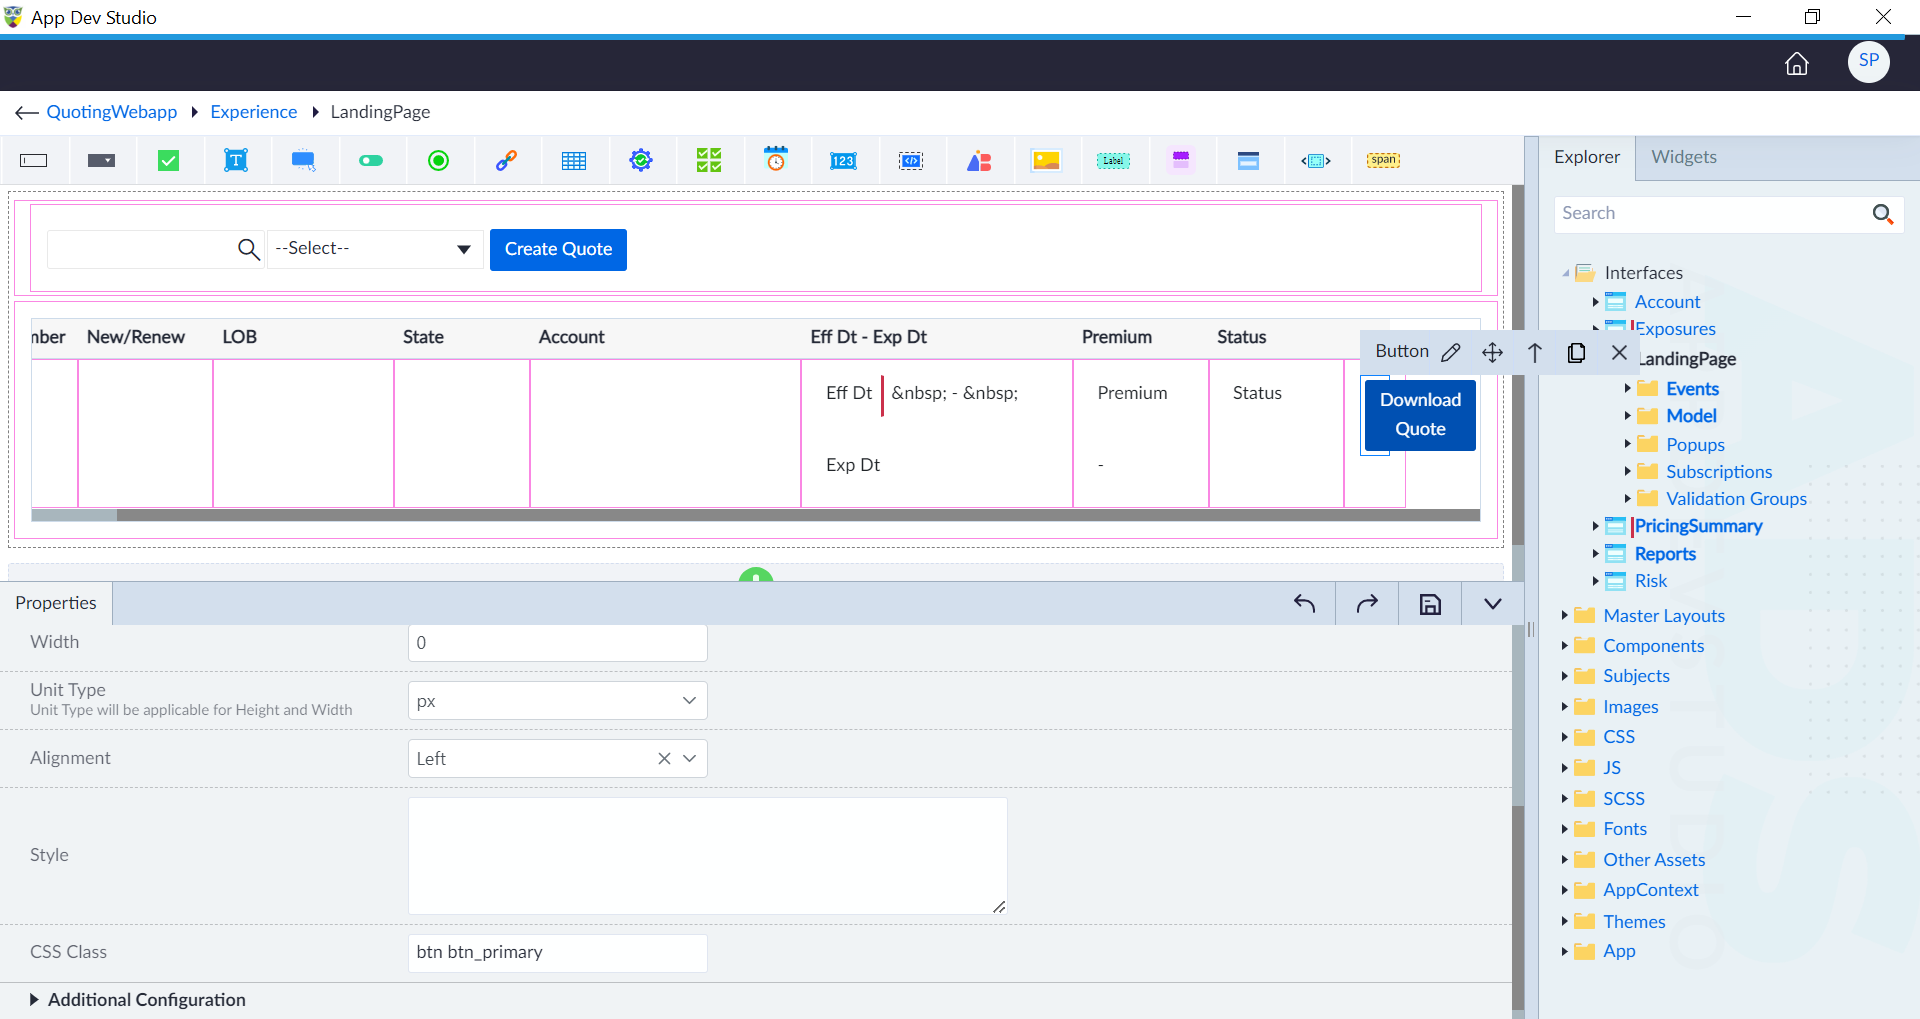Go to the home screen icon
Screen dimensions: 1920x1019
click(1797, 64)
